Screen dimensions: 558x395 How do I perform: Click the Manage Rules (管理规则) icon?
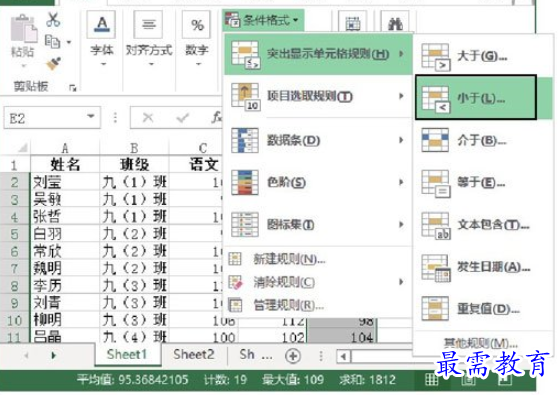[235, 305]
